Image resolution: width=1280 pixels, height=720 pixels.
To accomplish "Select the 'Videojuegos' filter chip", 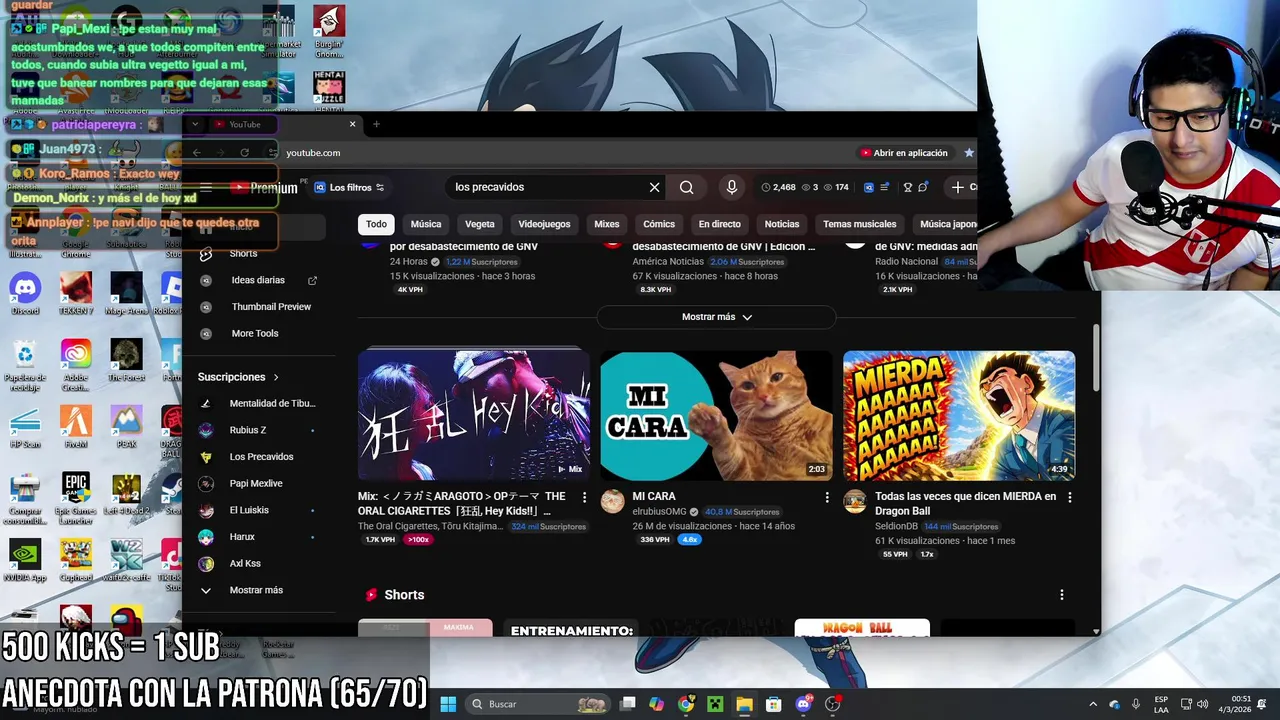I will 544,224.
